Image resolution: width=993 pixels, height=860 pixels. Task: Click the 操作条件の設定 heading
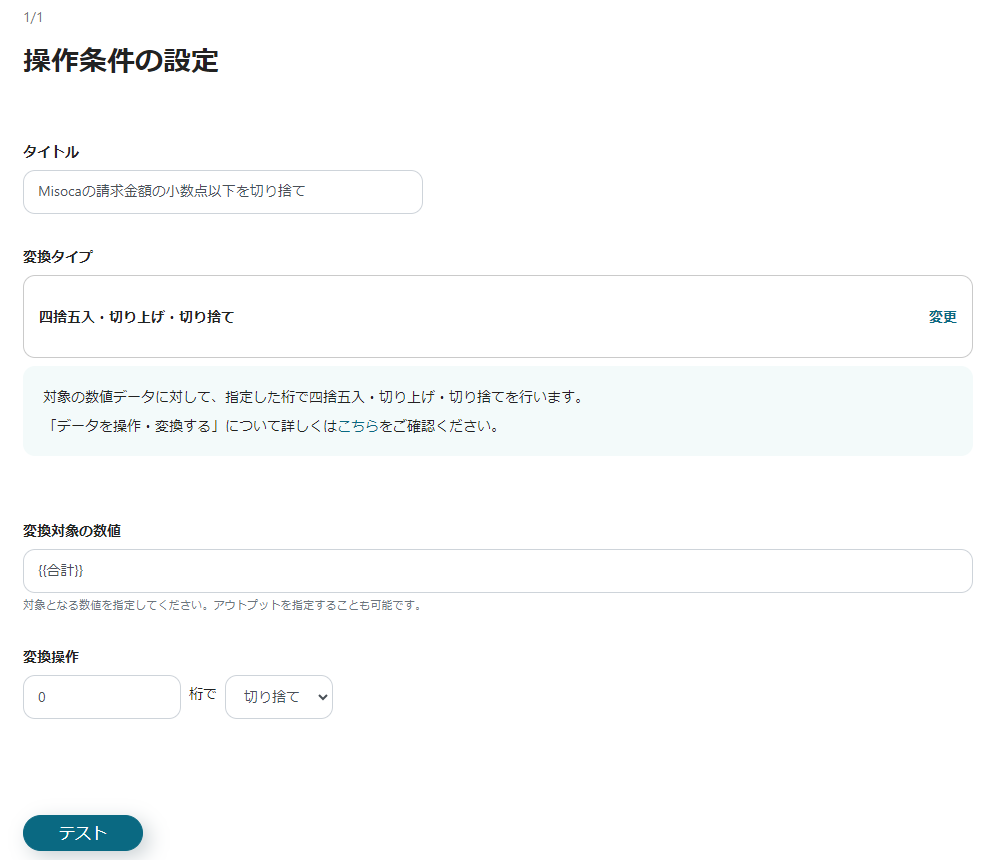coord(121,61)
